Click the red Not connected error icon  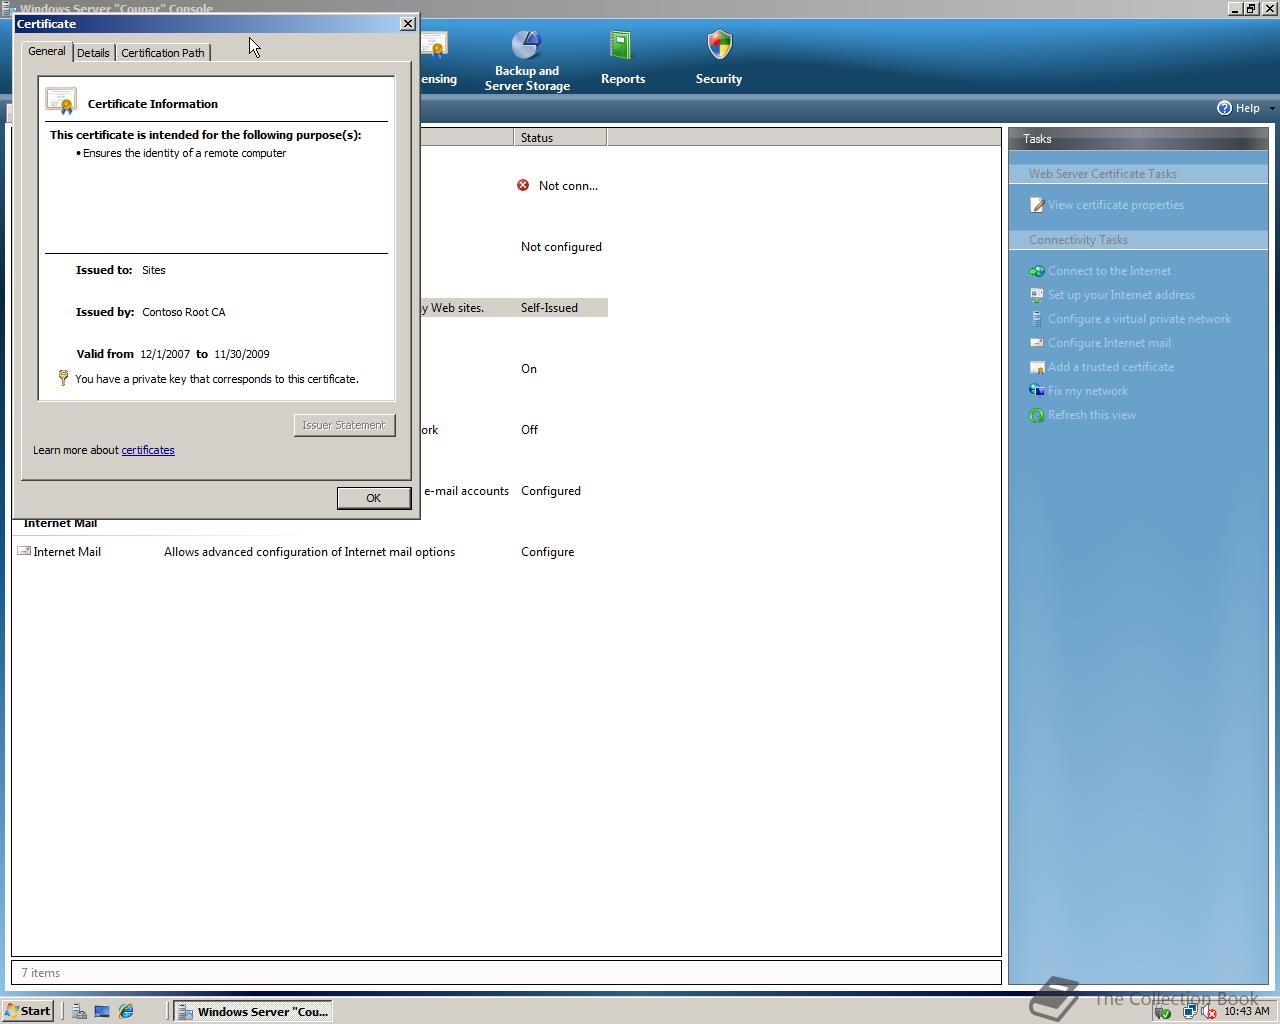[x=523, y=185]
